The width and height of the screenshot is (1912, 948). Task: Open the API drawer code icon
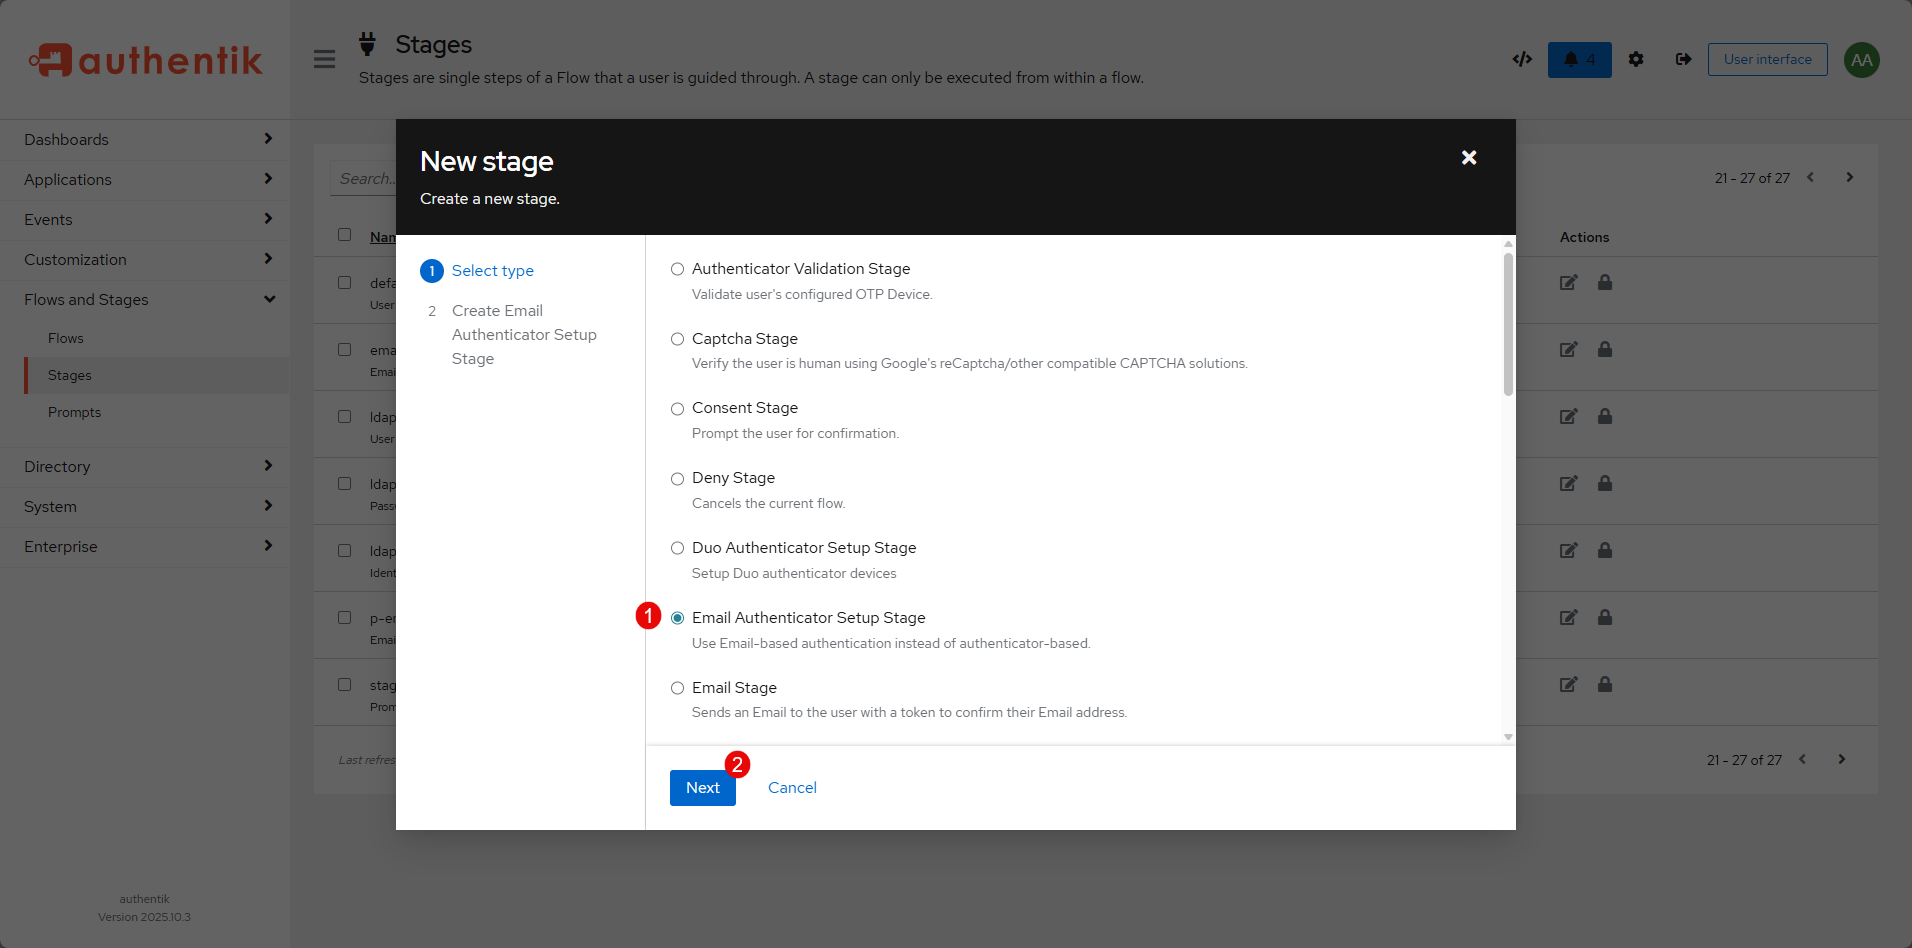point(1522,60)
